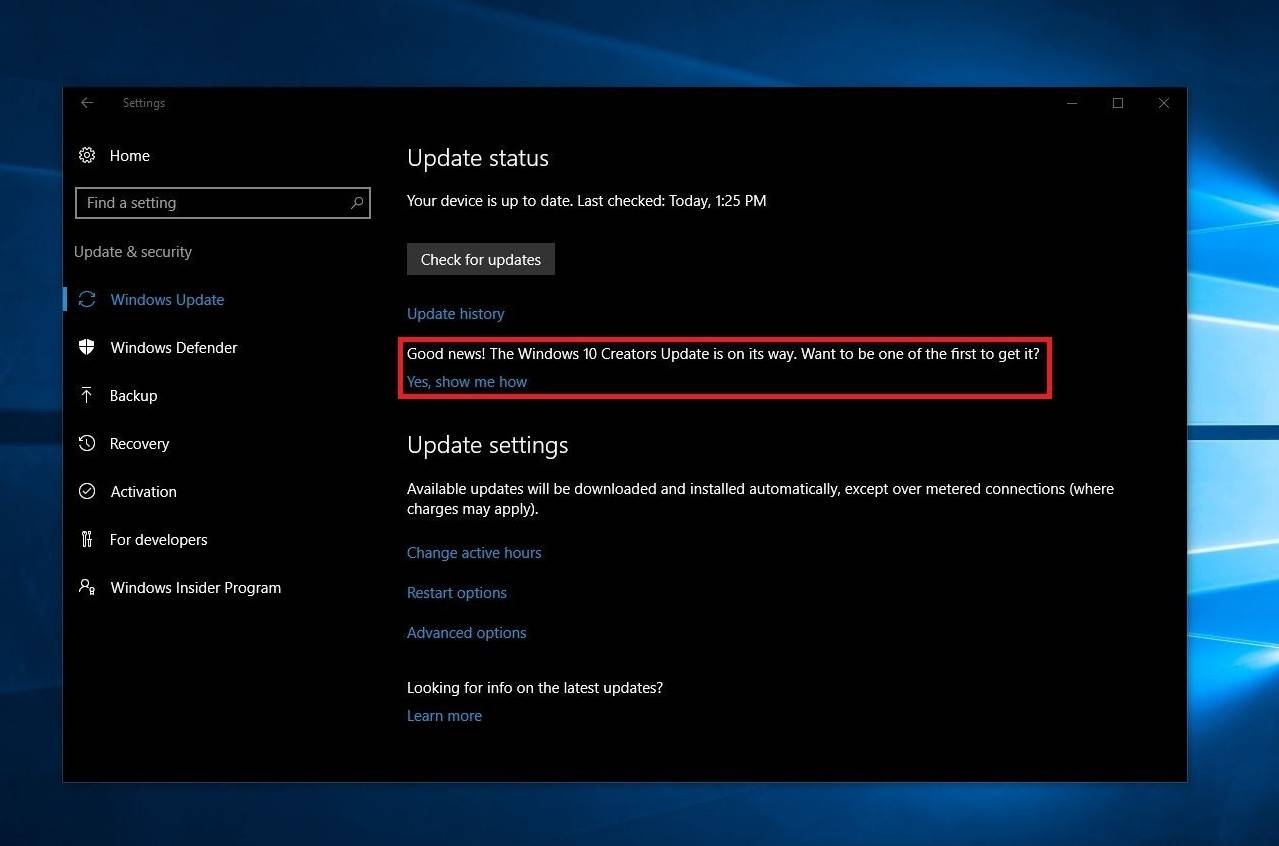Open Restart options link
The image size is (1279, 846).
(x=457, y=593)
